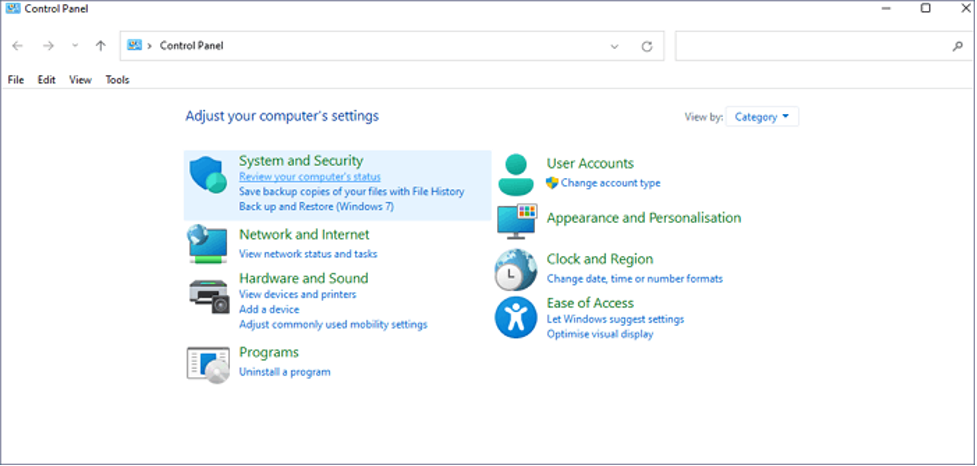Click Let Windows suggest settings

pos(616,319)
